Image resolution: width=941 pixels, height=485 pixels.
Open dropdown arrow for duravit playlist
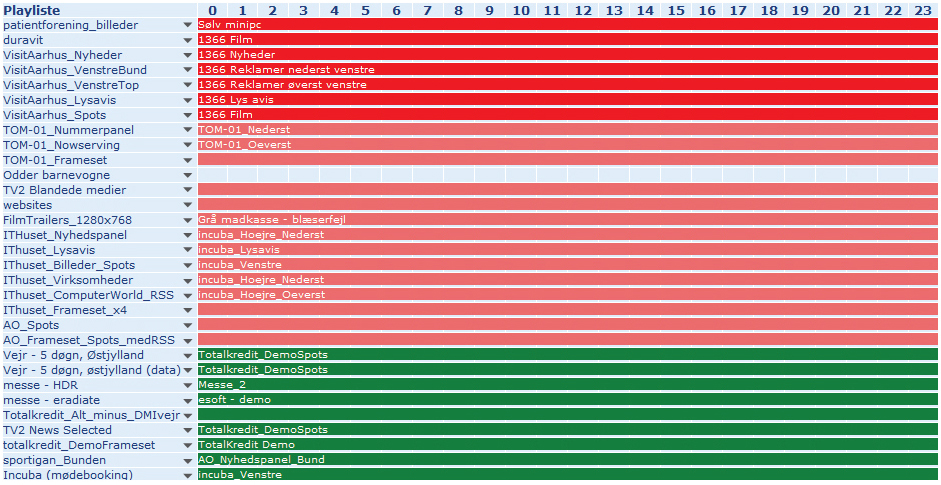(188, 40)
